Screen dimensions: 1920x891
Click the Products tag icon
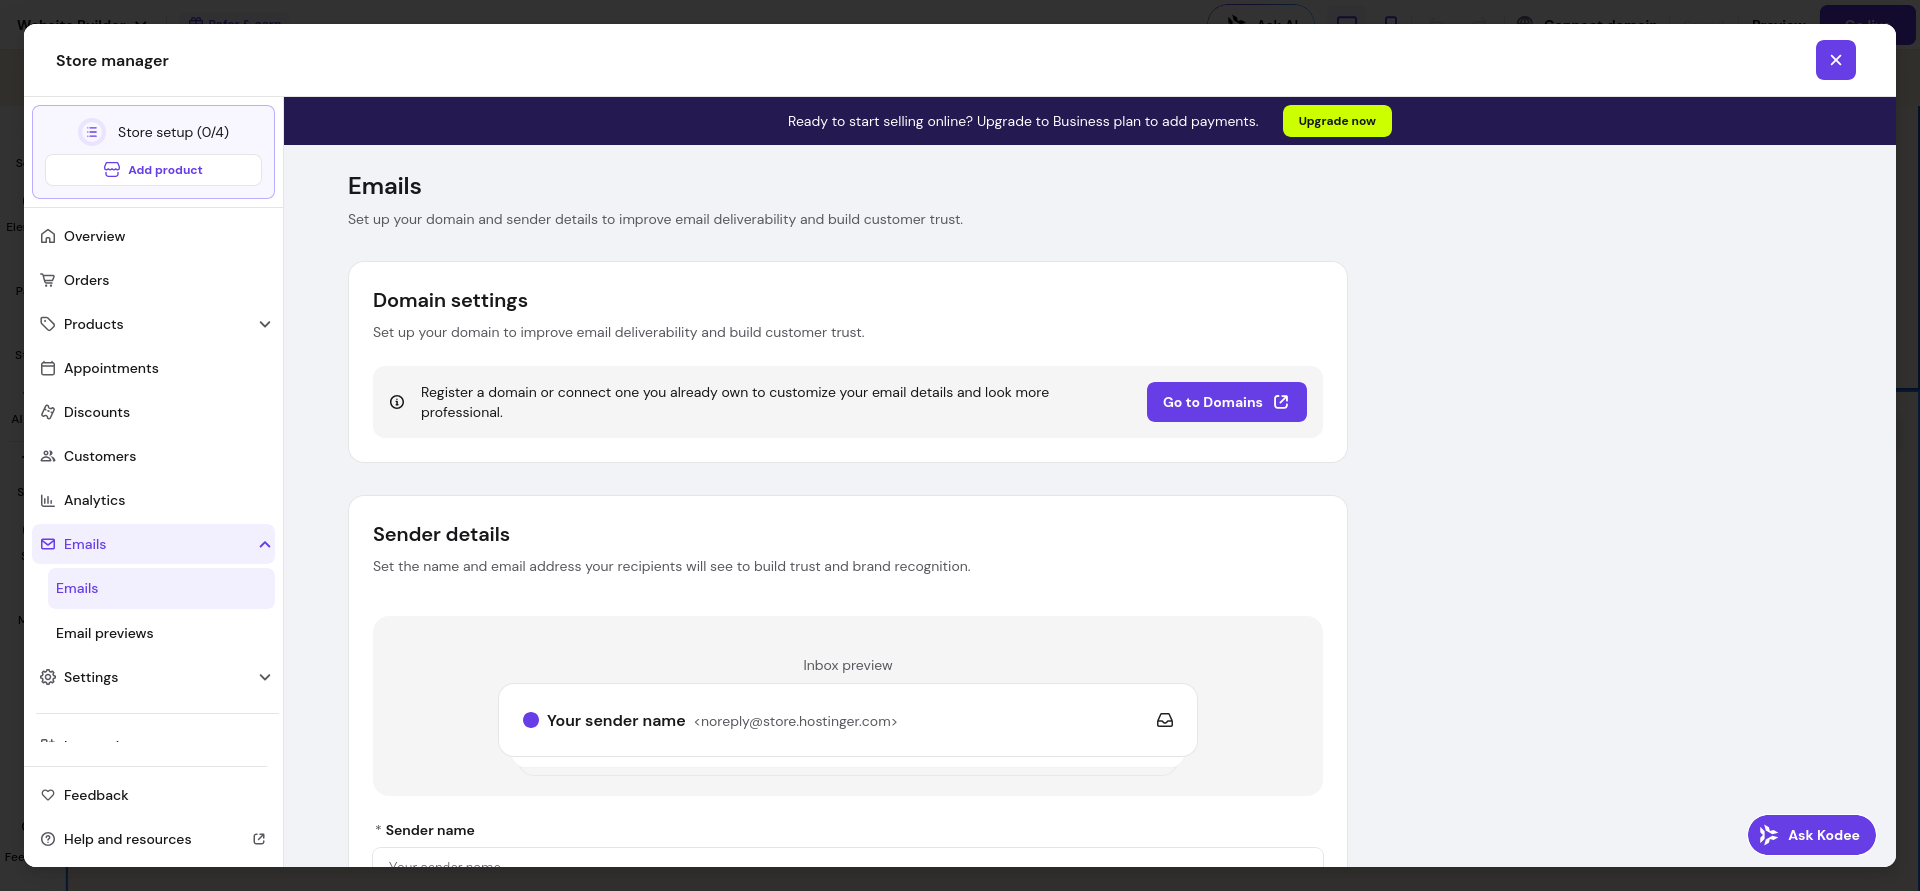(48, 324)
